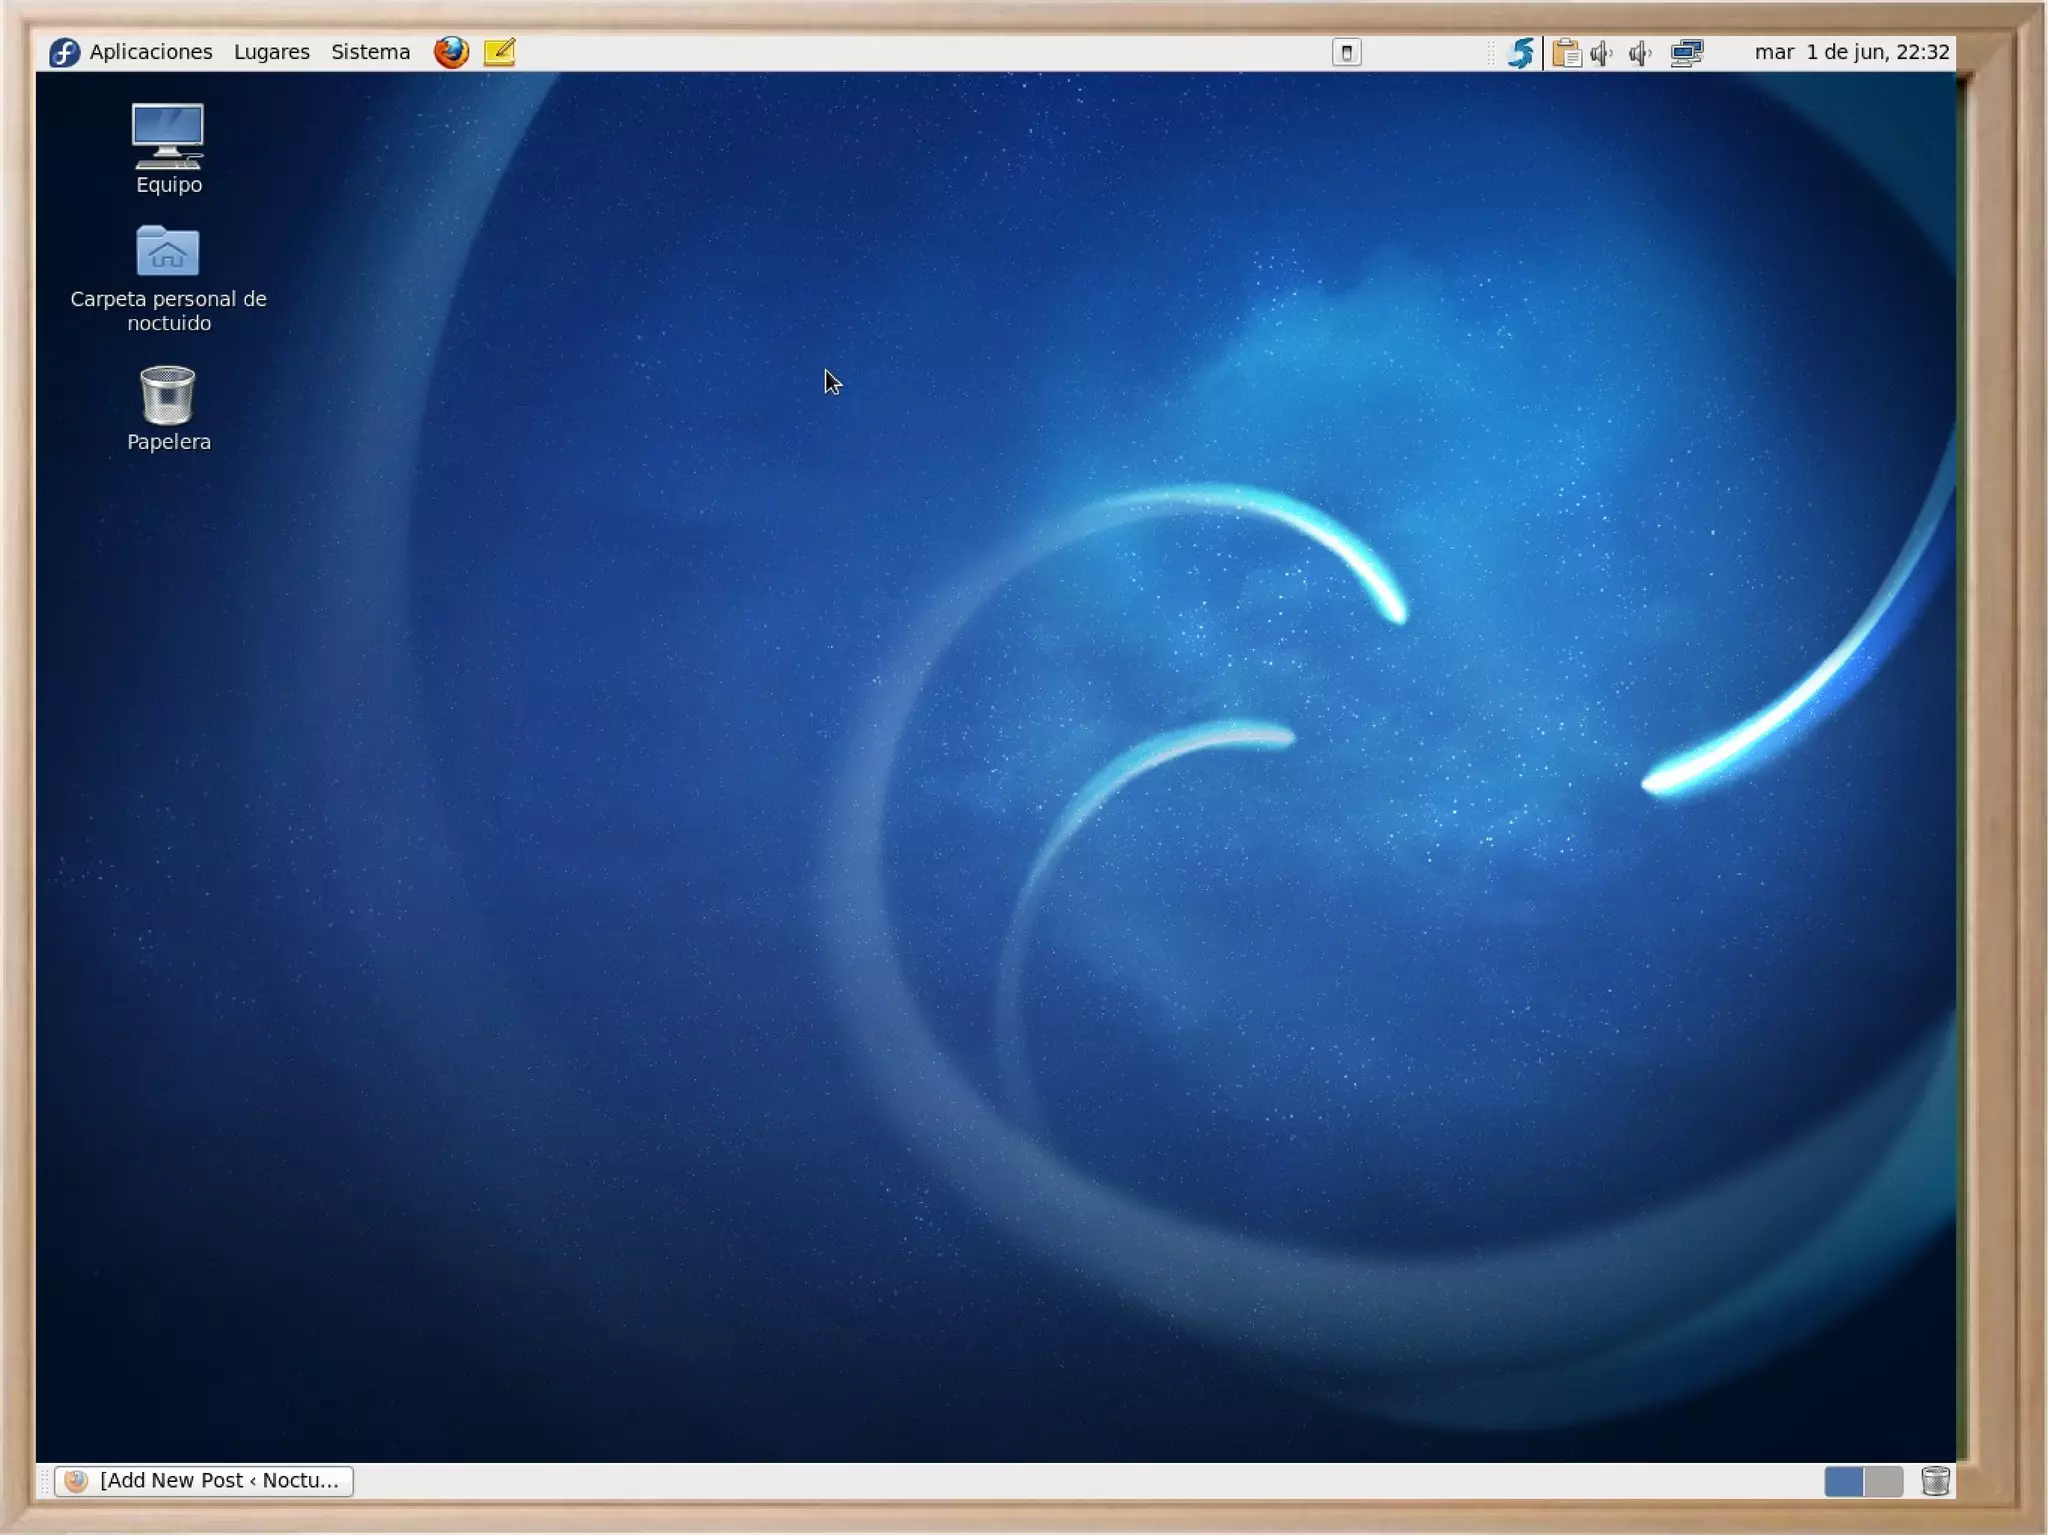Switch to the second workspace
This screenshot has width=2048, height=1535.
1883,1481
